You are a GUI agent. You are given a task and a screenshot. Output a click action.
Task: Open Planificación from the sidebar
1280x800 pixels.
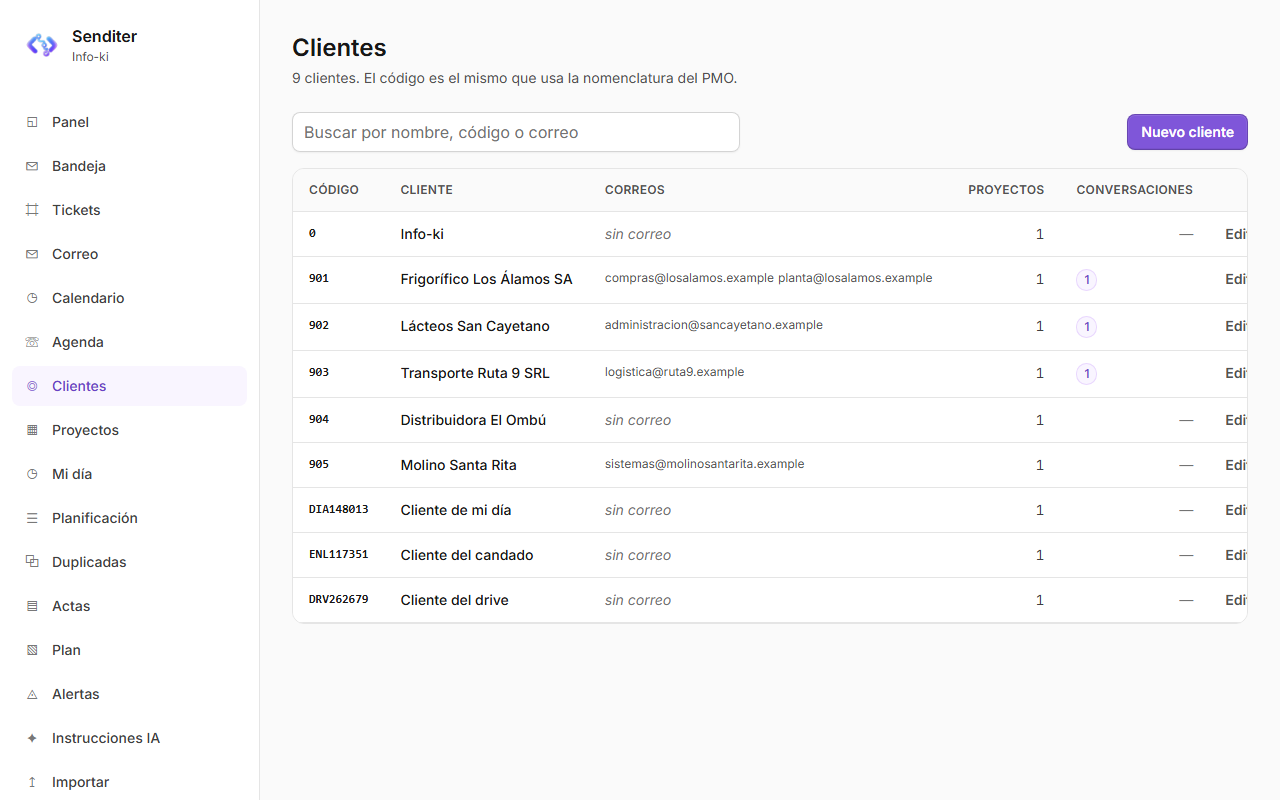point(129,518)
